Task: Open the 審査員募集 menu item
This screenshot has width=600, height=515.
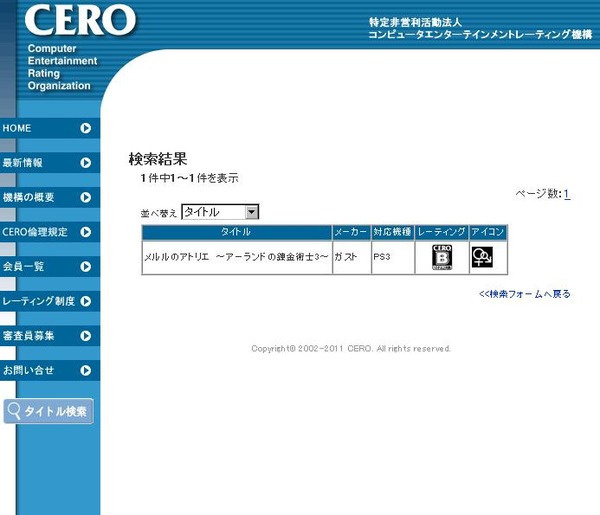Action: click(50, 336)
